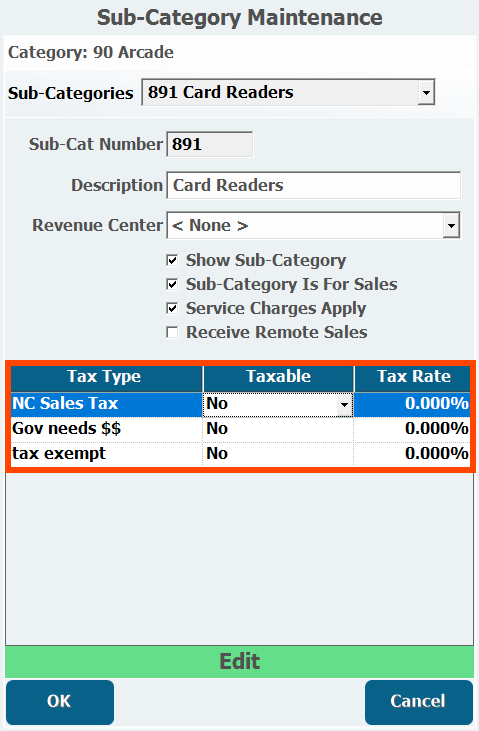The width and height of the screenshot is (479, 731).
Task: Click Taxable No for Gov needs $$
Action: (x=278, y=429)
